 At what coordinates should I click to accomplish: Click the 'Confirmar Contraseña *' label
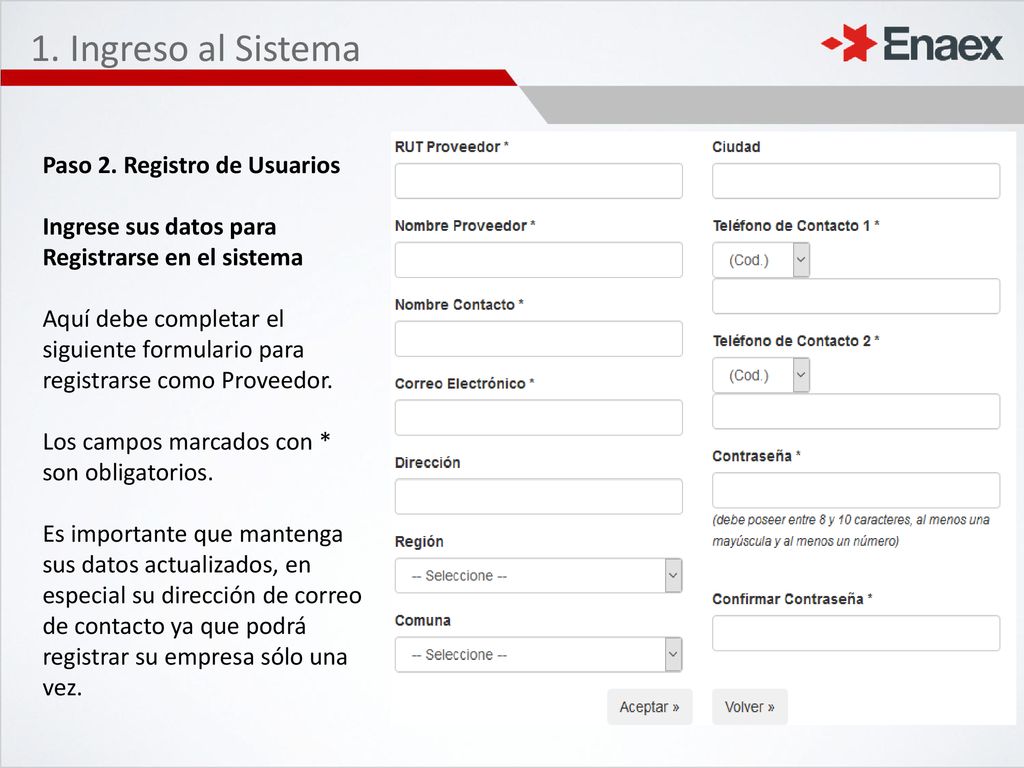[792, 599]
